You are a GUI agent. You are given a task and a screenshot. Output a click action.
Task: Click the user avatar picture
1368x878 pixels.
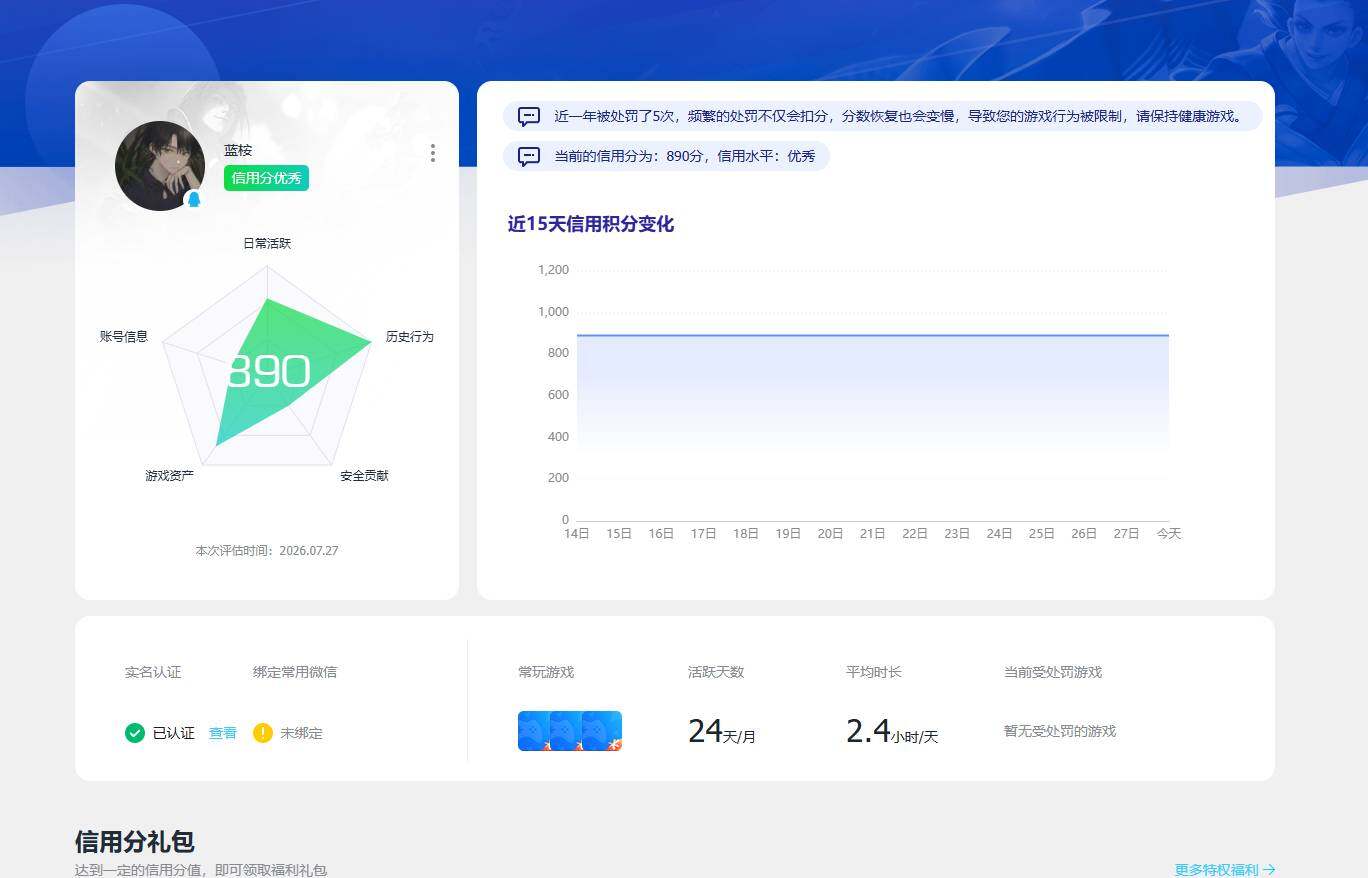coord(160,166)
